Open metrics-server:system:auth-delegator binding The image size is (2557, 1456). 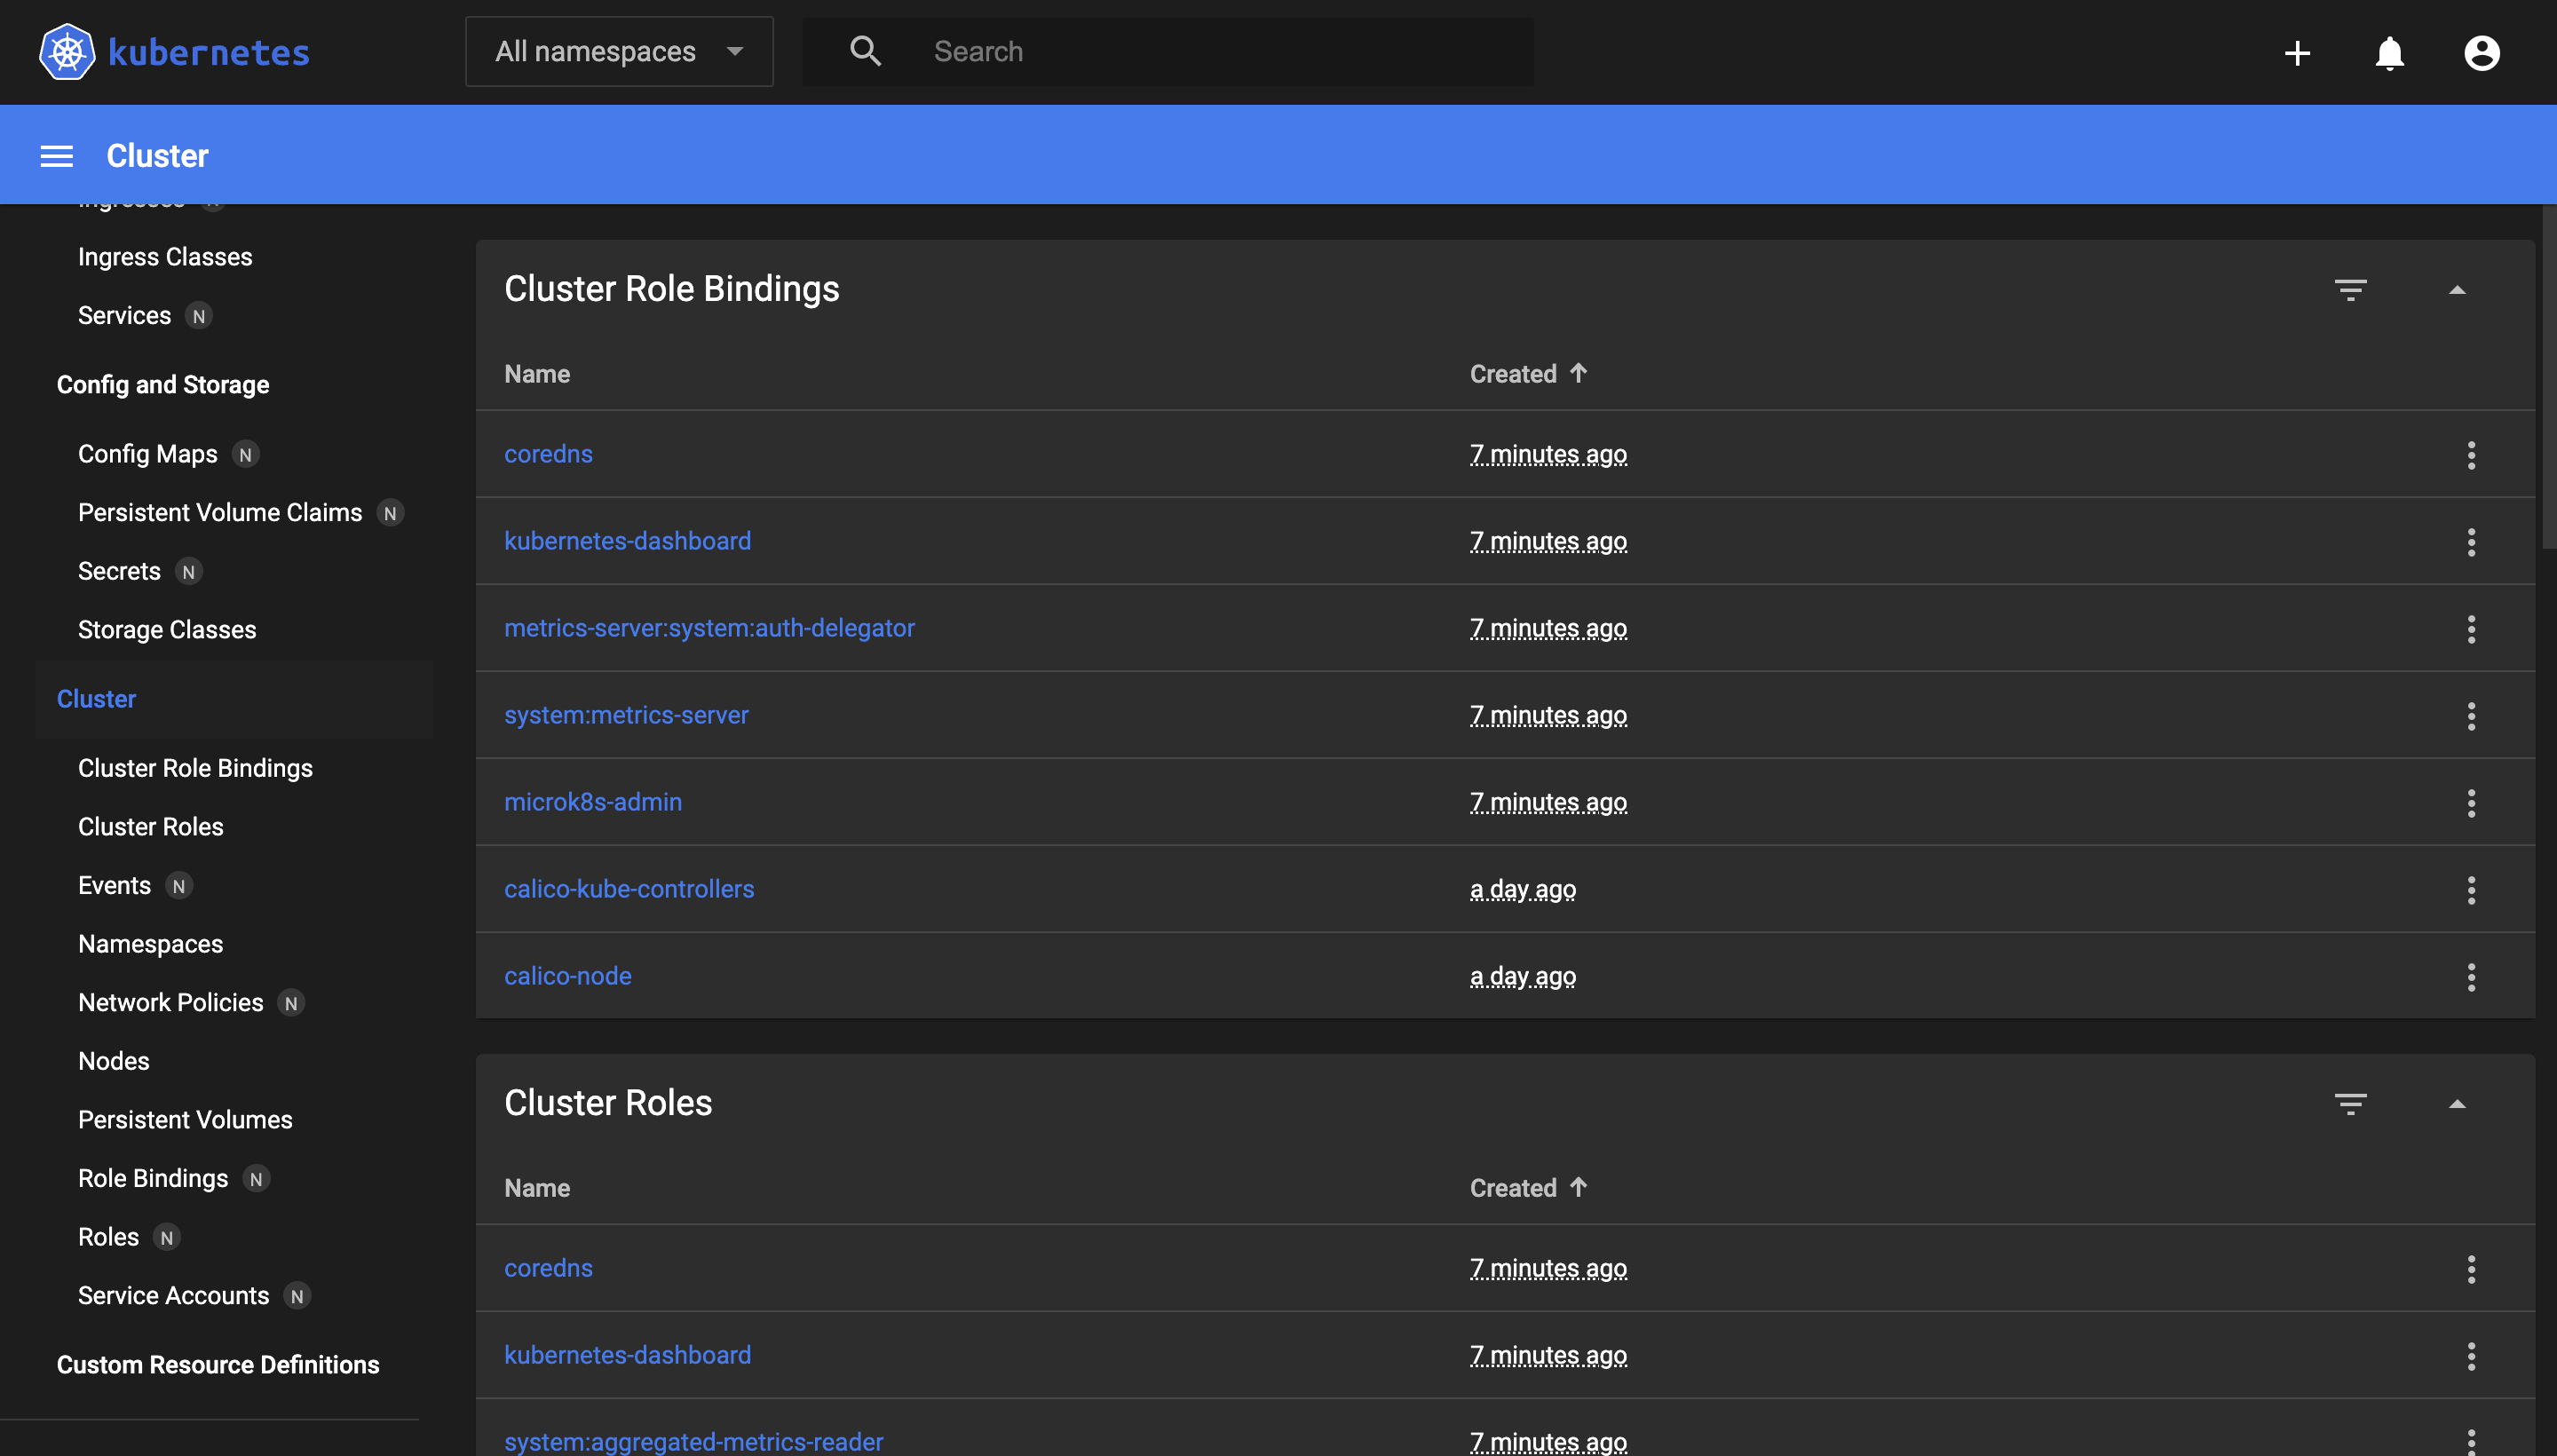pos(709,628)
